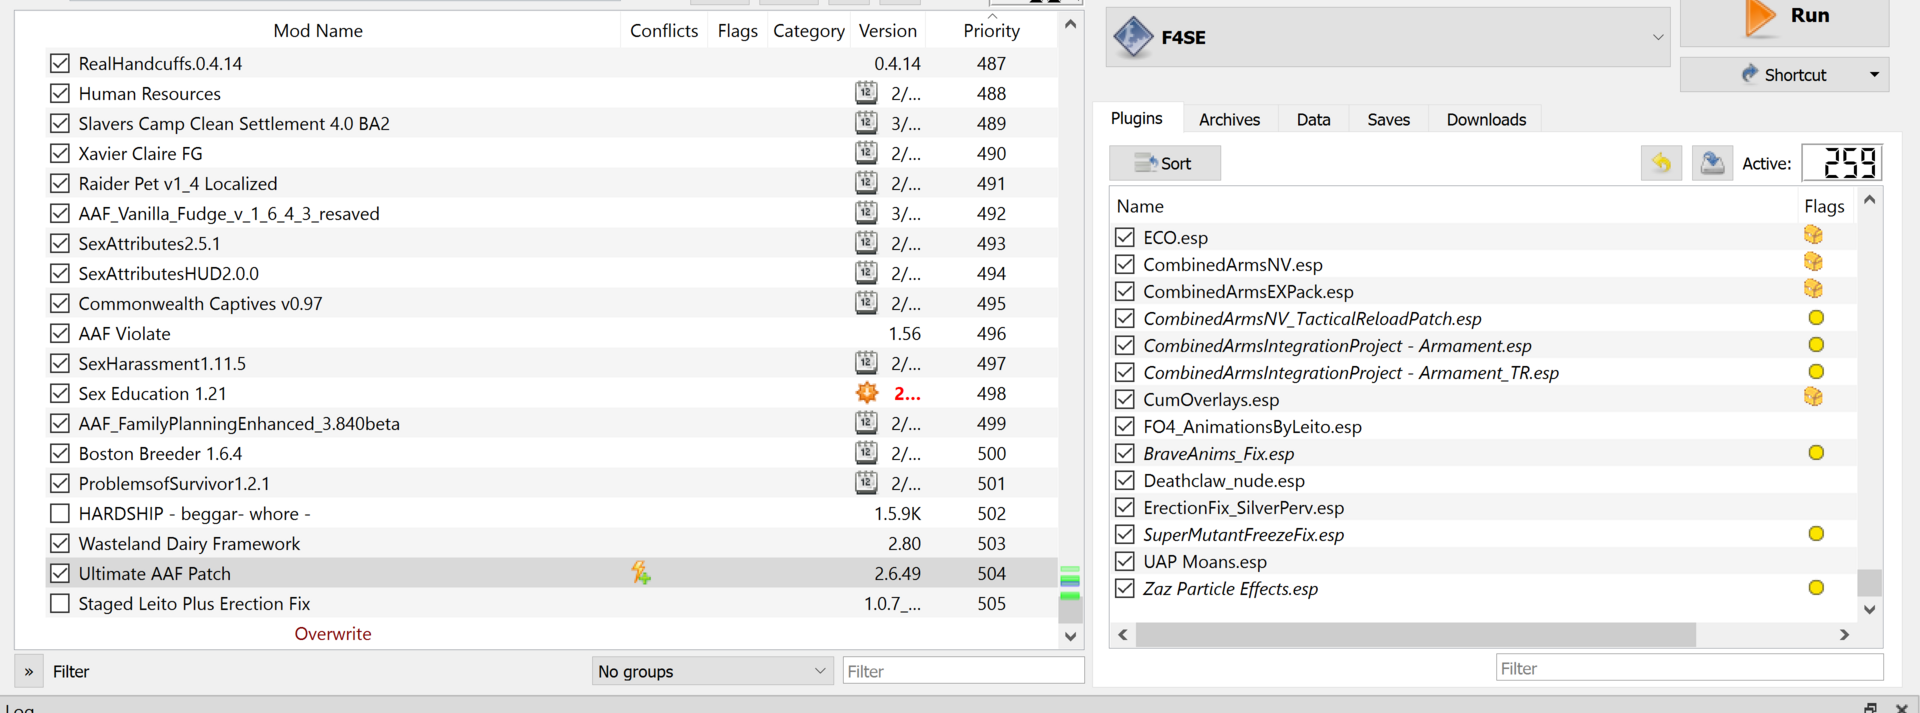
Task: Uncheck the AAF Violate mod
Action: pyautogui.click(x=60, y=333)
